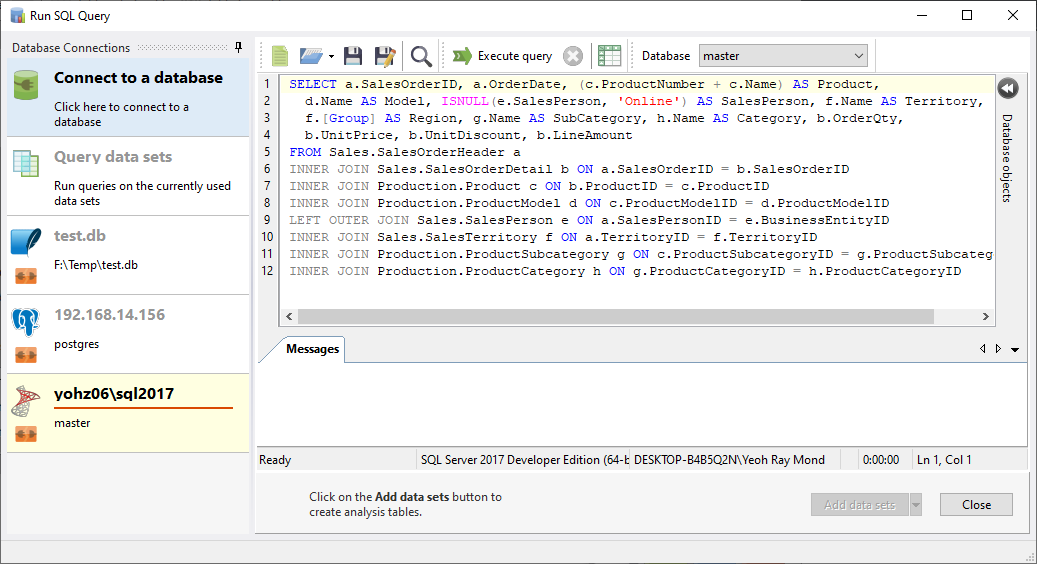Switch to the Messages tab
The height and width of the screenshot is (564, 1037).
point(313,349)
